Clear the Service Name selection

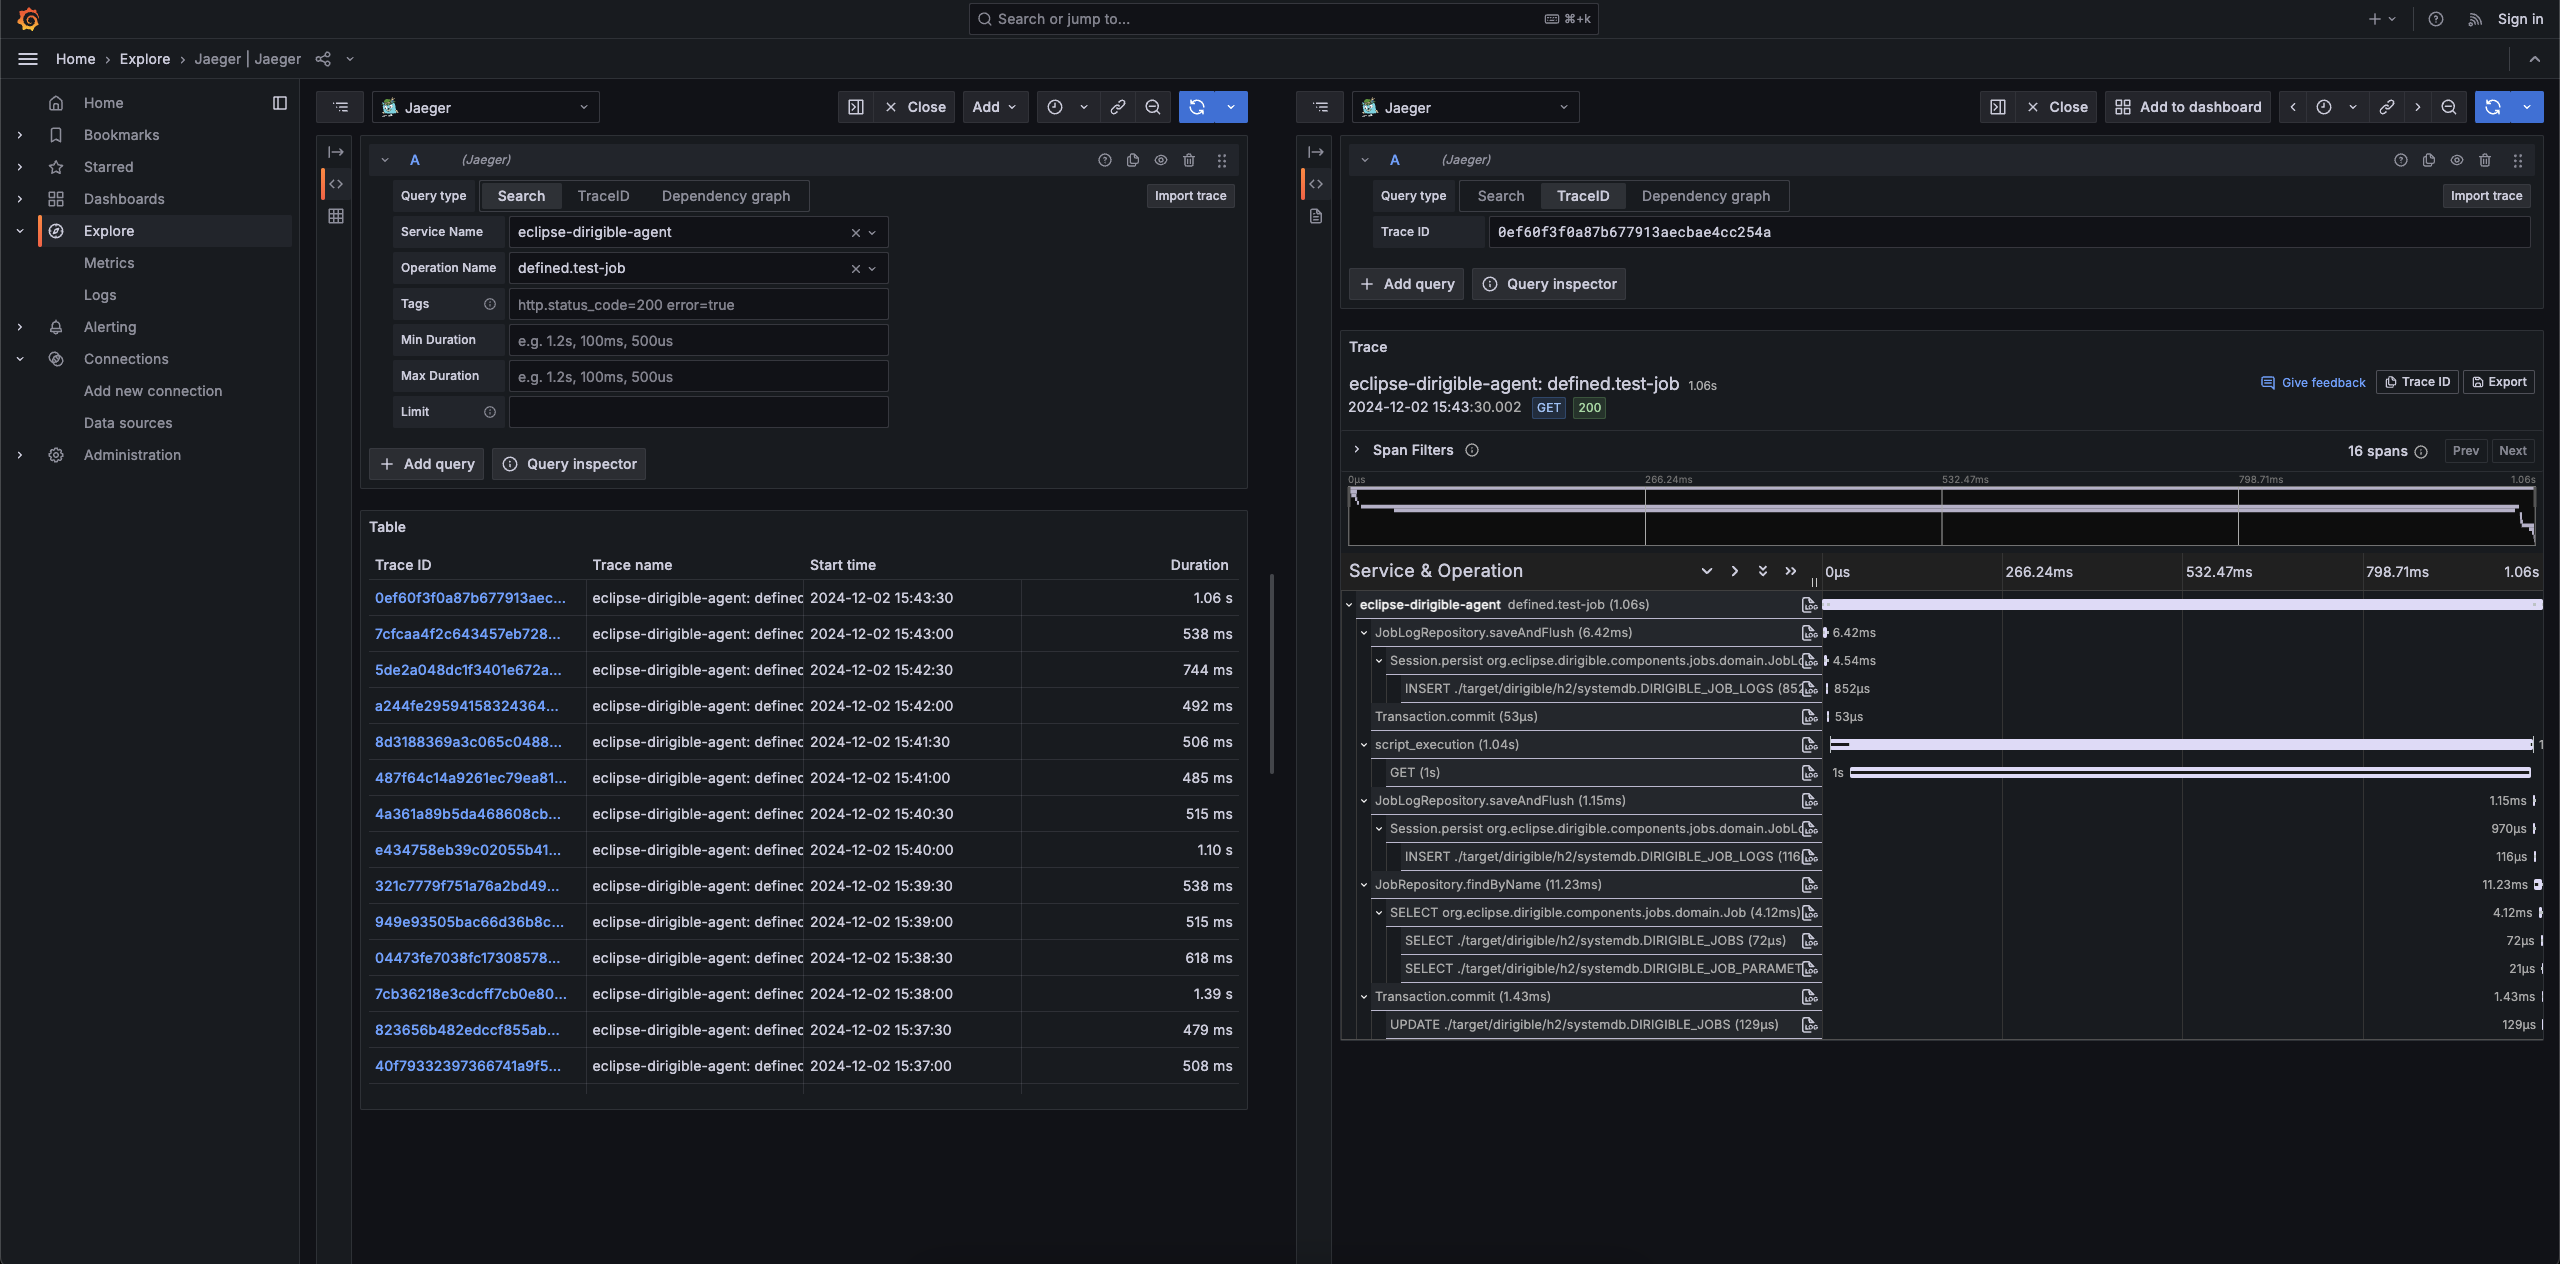click(x=856, y=232)
